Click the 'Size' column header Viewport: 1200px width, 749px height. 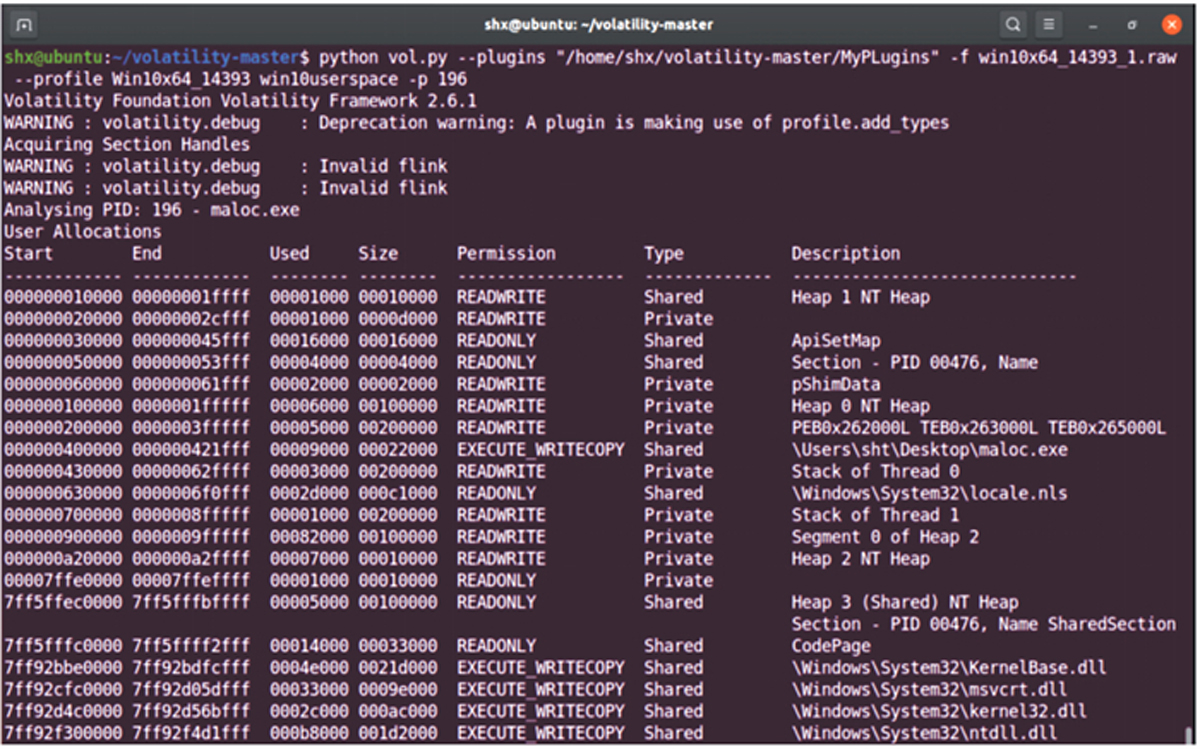378,254
